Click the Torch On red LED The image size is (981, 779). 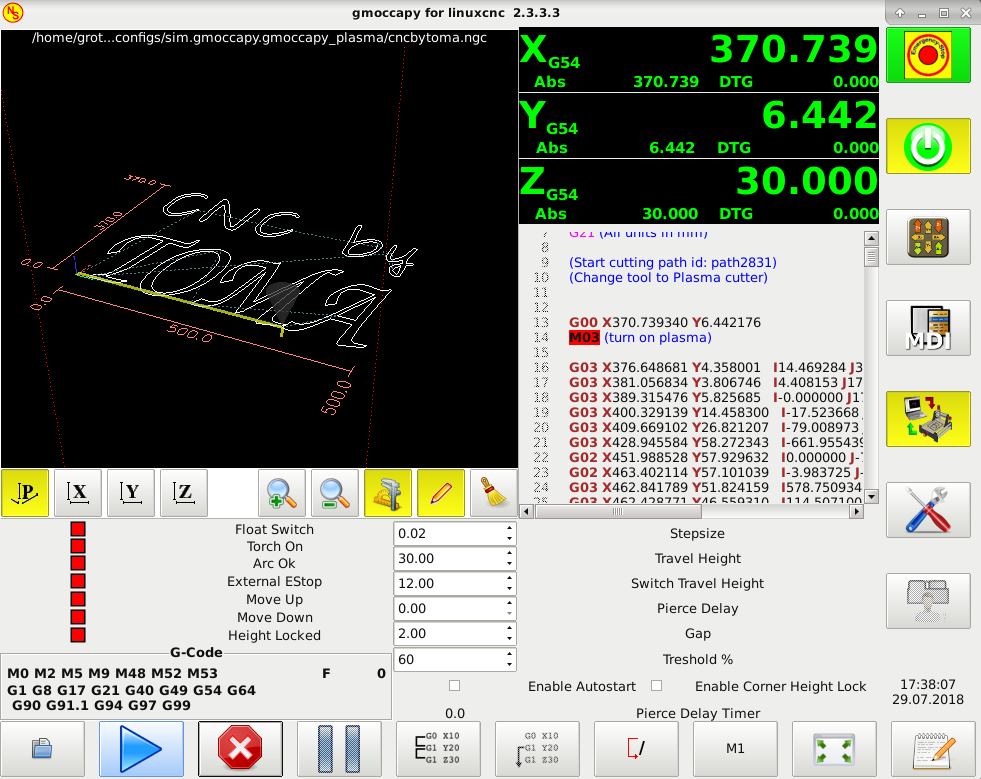click(x=78, y=546)
